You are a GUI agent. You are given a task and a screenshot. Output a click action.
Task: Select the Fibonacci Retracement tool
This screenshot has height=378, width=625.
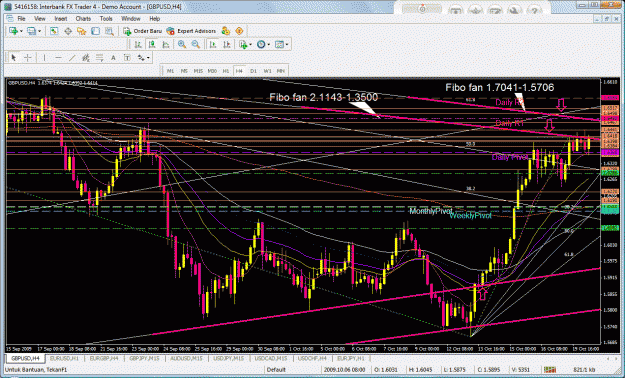coord(99,58)
